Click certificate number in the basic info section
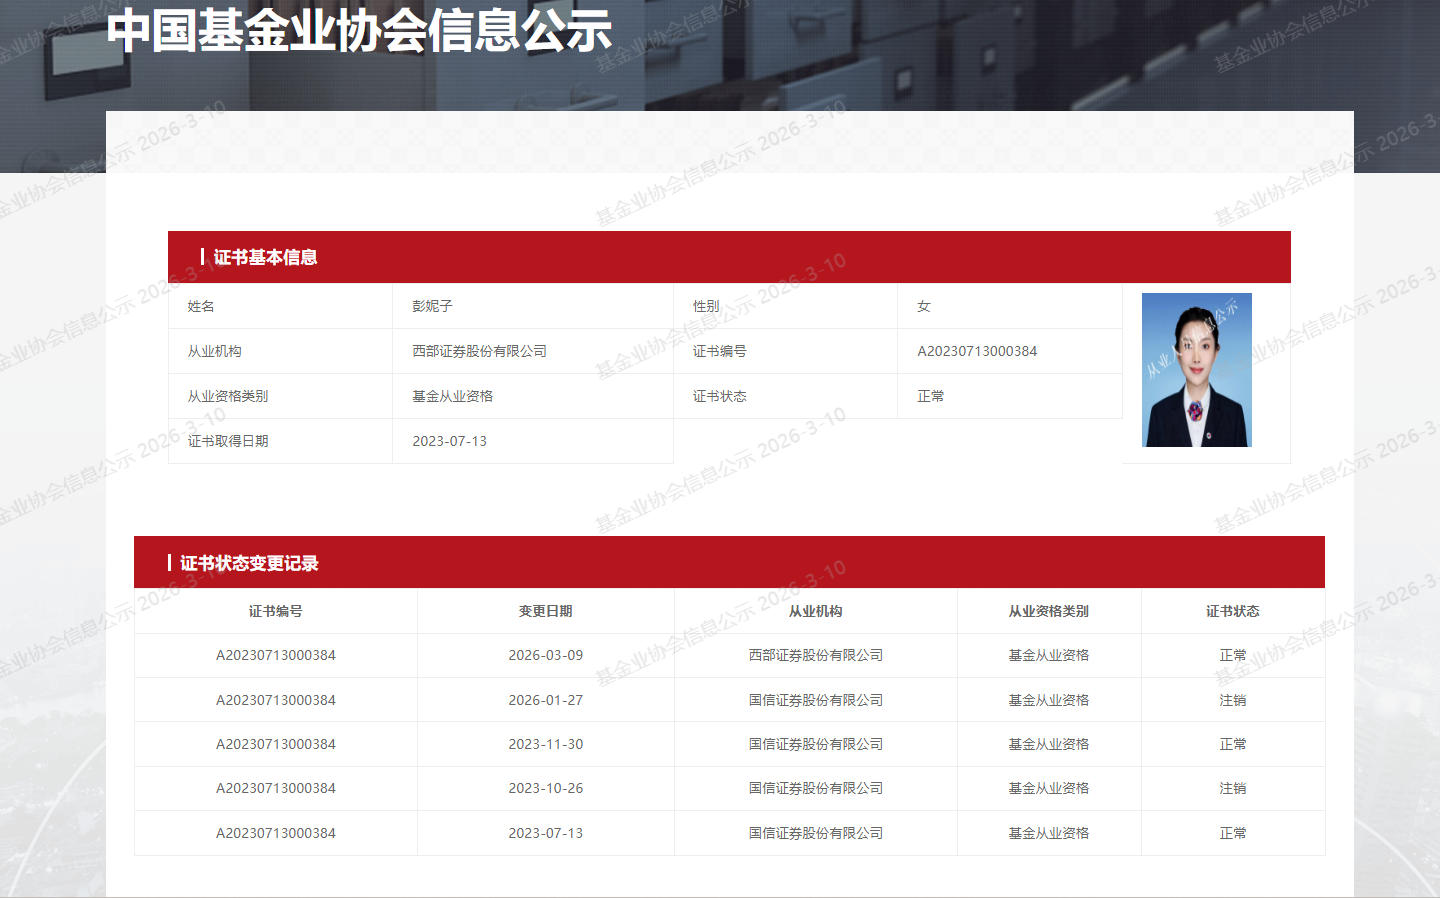1440x898 pixels. pos(977,351)
